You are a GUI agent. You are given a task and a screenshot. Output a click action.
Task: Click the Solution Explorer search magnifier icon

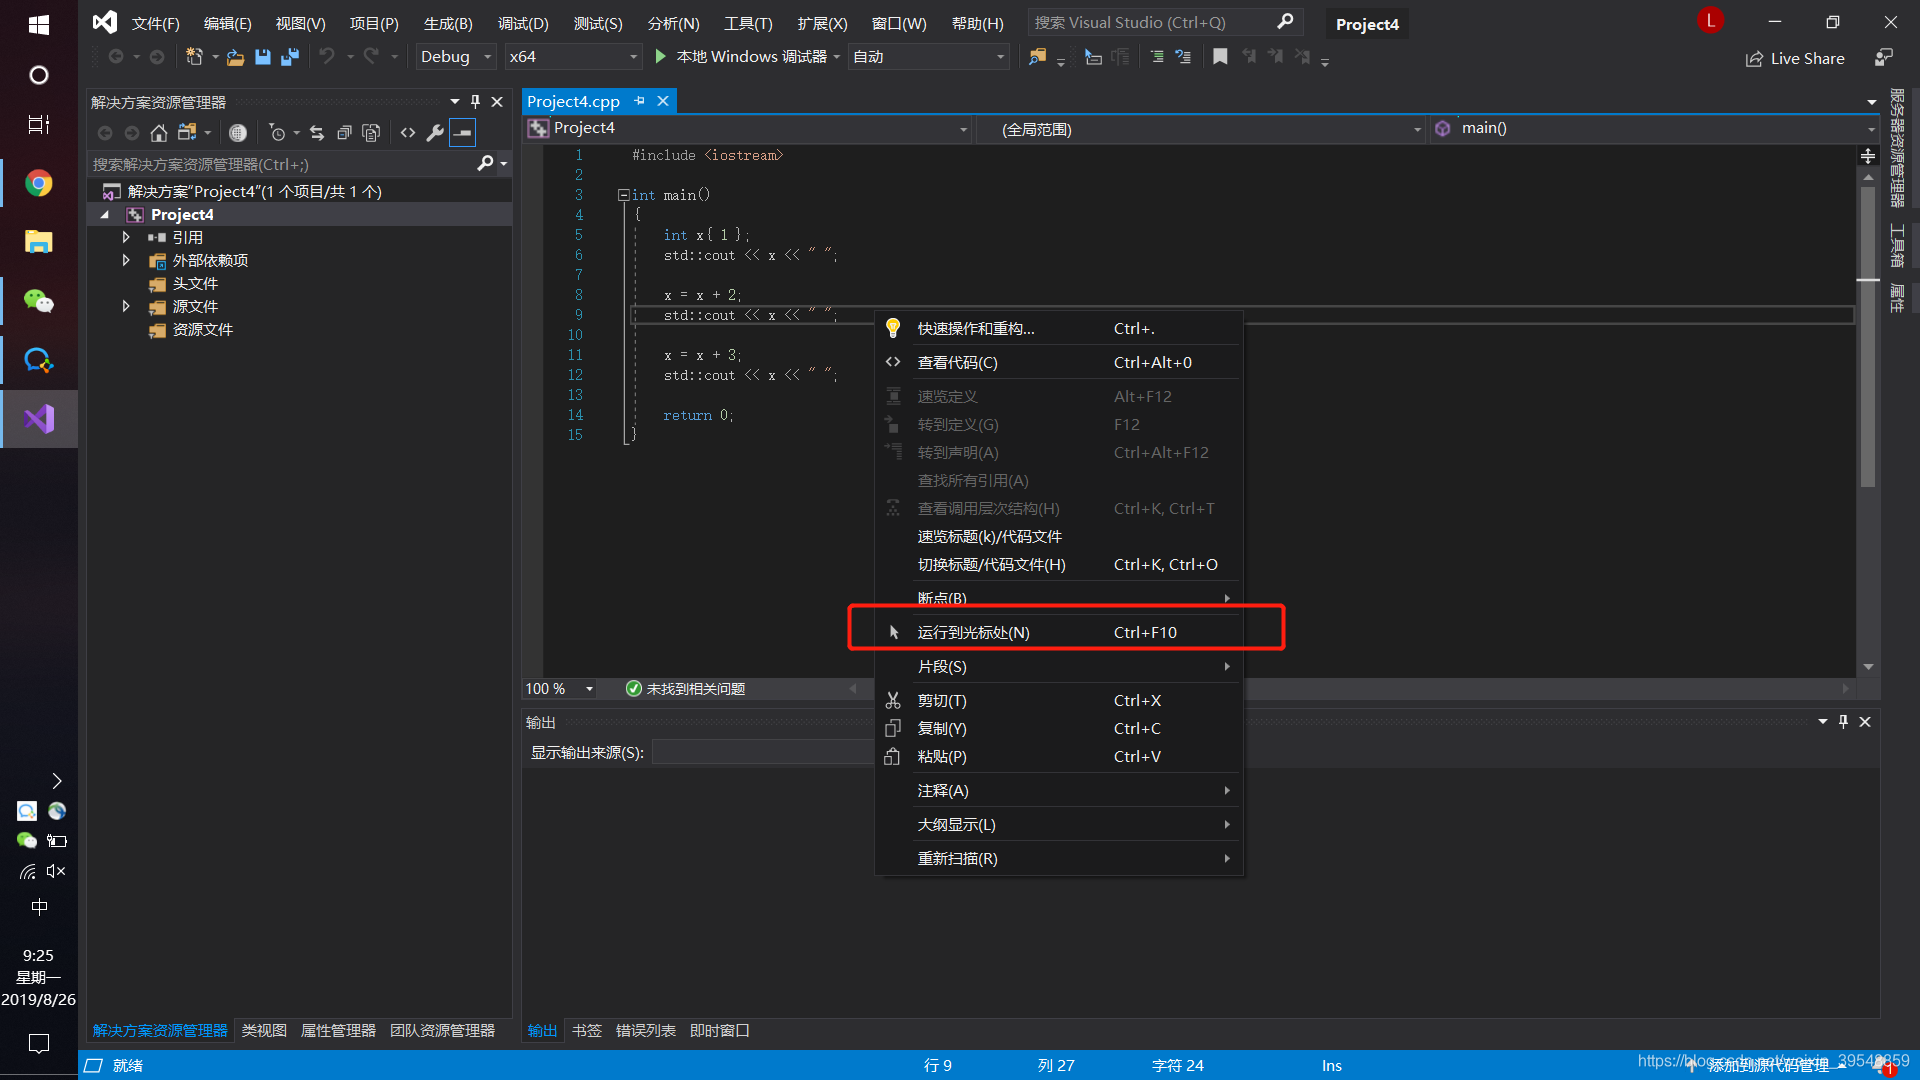pyautogui.click(x=485, y=163)
